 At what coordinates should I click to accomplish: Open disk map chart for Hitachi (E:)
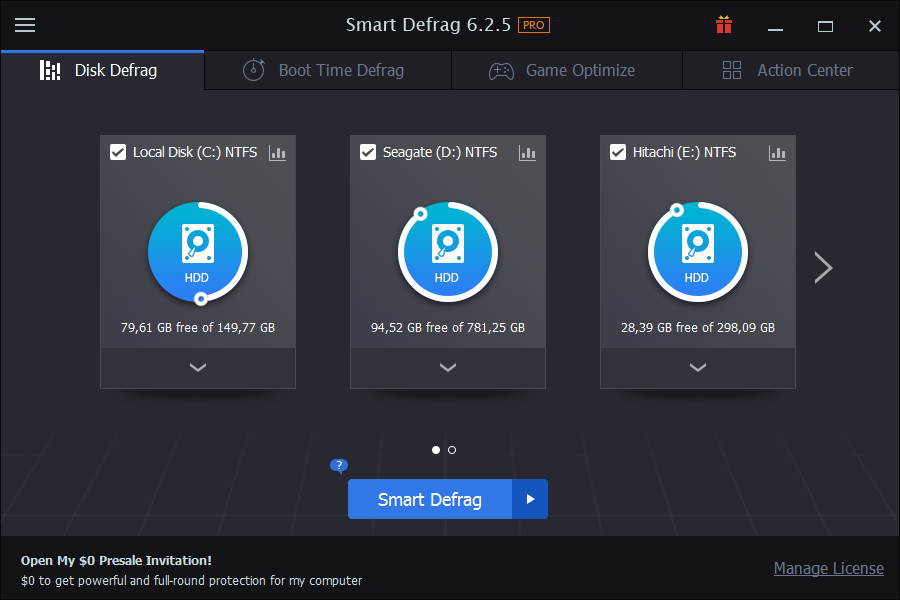pyautogui.click(x=777, y=153)
